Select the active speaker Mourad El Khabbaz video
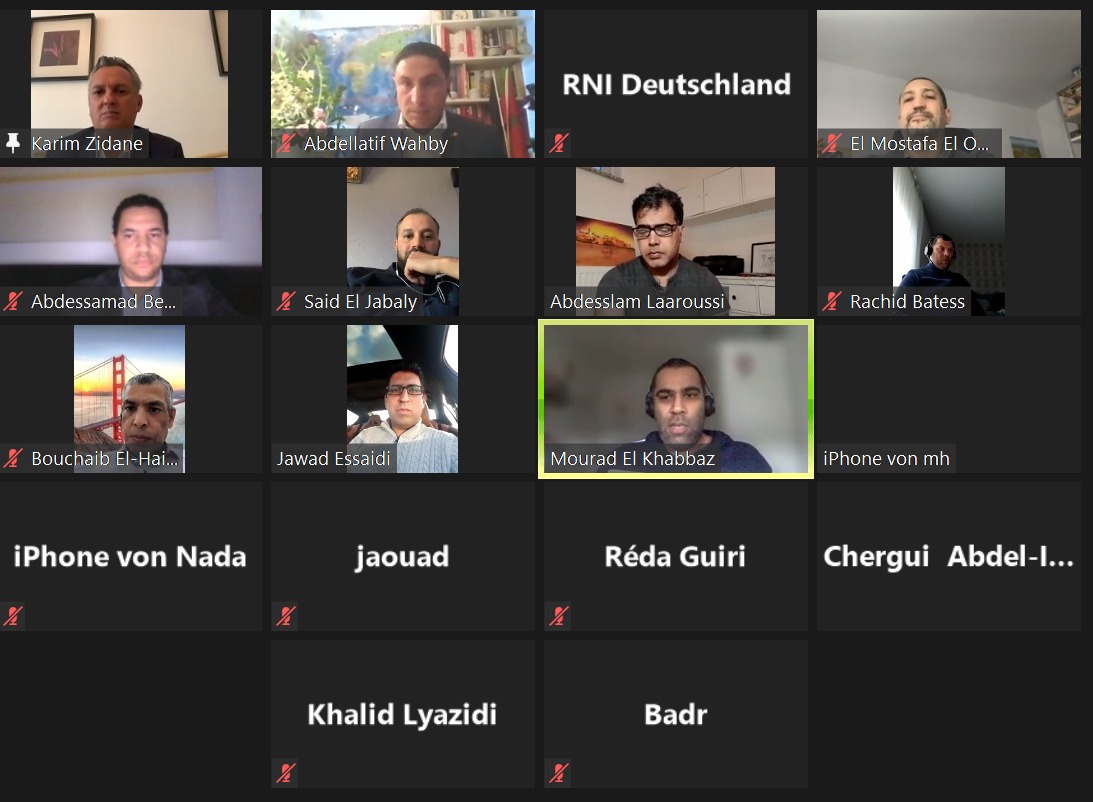The height and width of the screenshot is (802, 1093). coord(675,399)
